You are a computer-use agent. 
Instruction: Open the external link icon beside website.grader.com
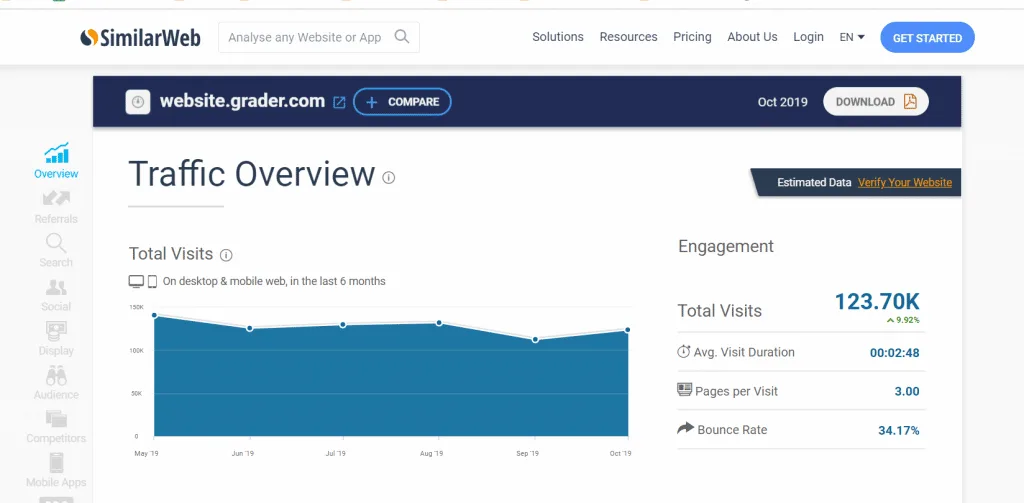339,103
